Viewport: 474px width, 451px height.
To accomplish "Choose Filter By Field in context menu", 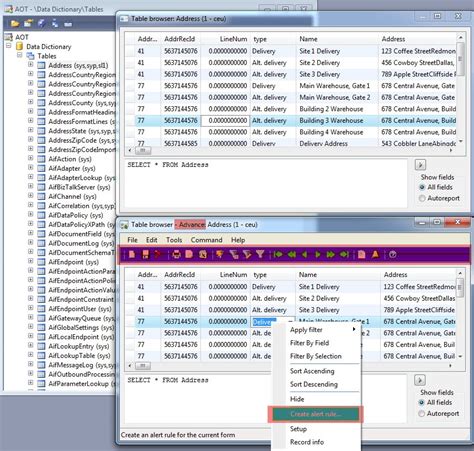I will (x=316, y=343).
